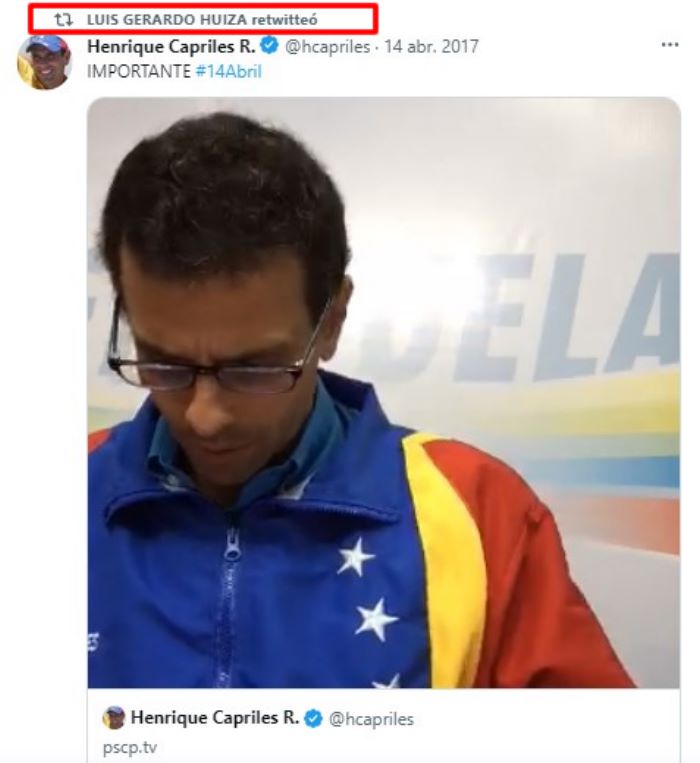700x763 pixels.
Task: Open the three-dot tweet options menu
Action: (x=669, y=45)
